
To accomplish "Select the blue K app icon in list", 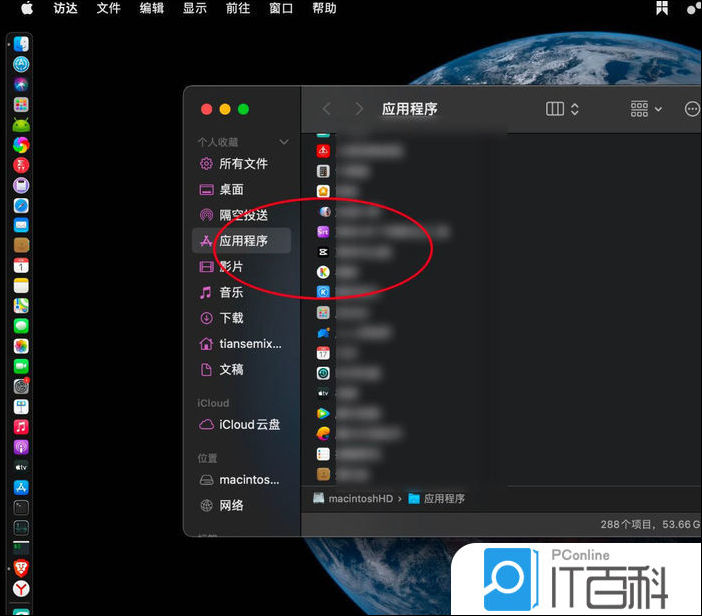I will tap(323, 292).
